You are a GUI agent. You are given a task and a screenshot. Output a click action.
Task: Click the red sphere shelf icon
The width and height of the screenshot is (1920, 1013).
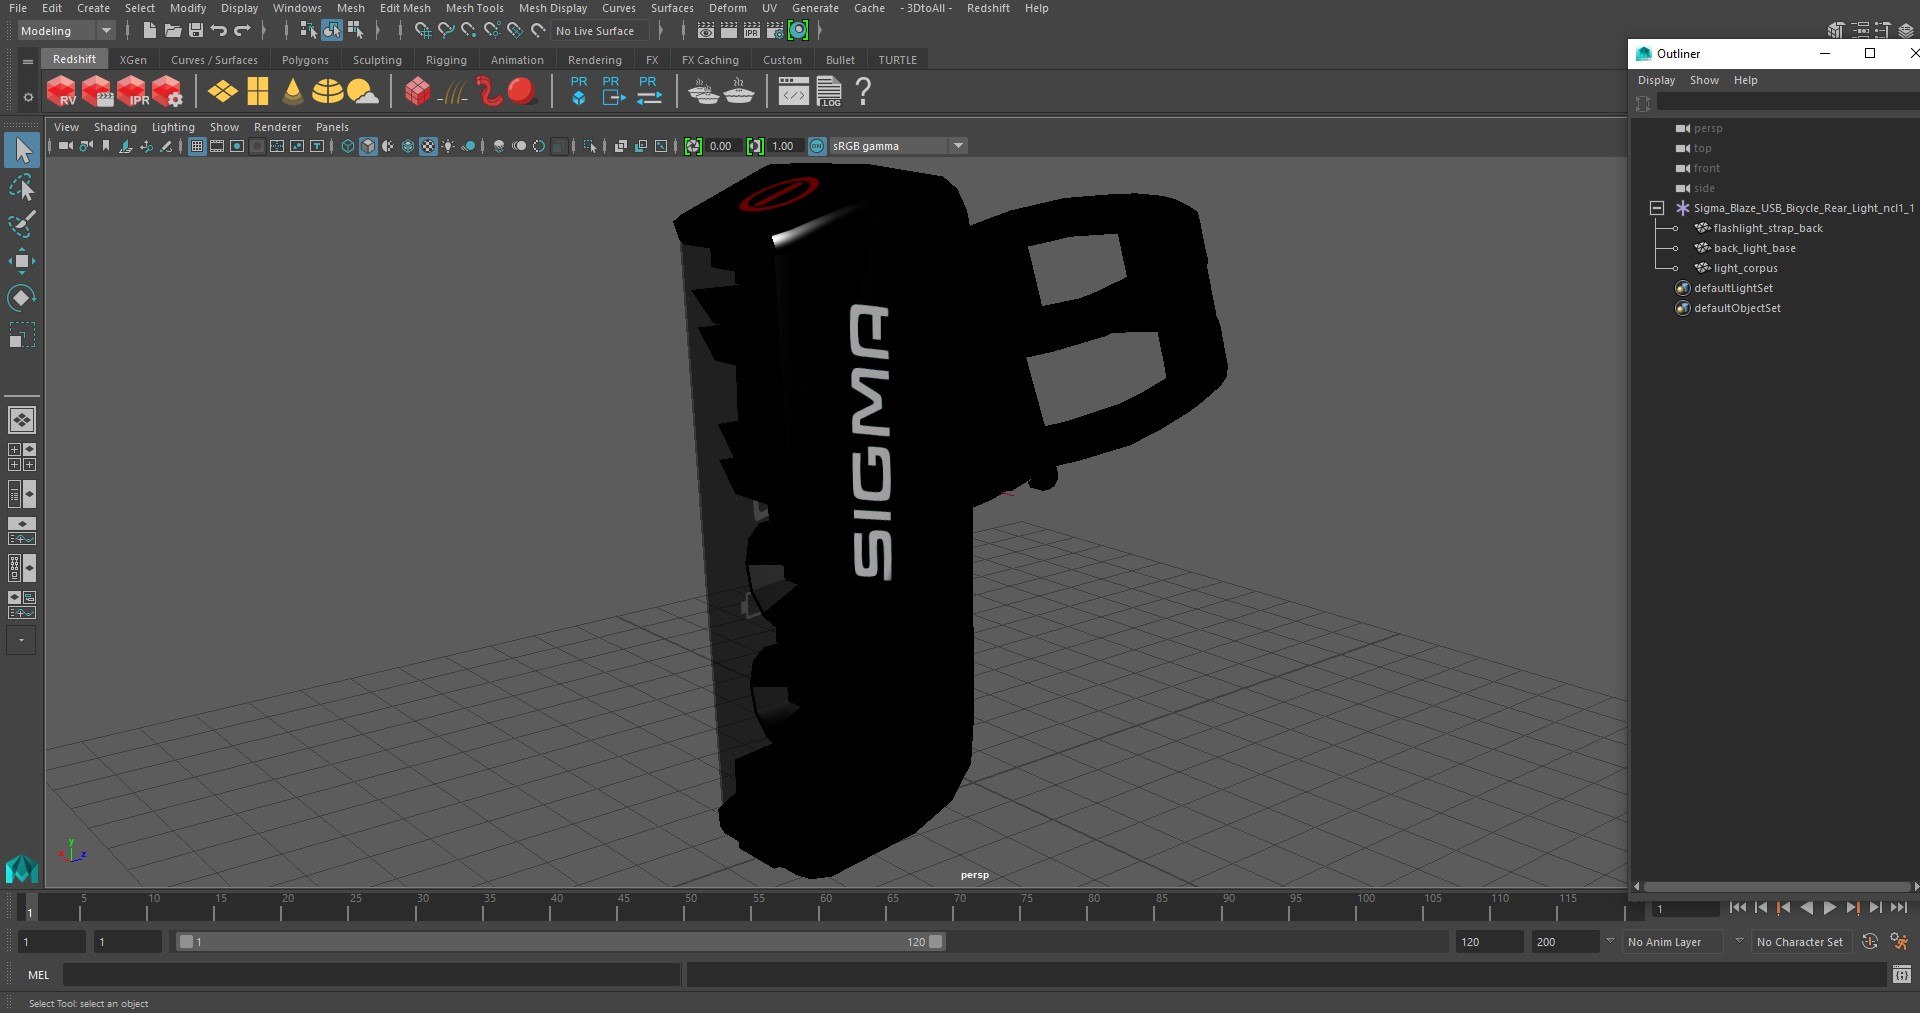[521, 92]
